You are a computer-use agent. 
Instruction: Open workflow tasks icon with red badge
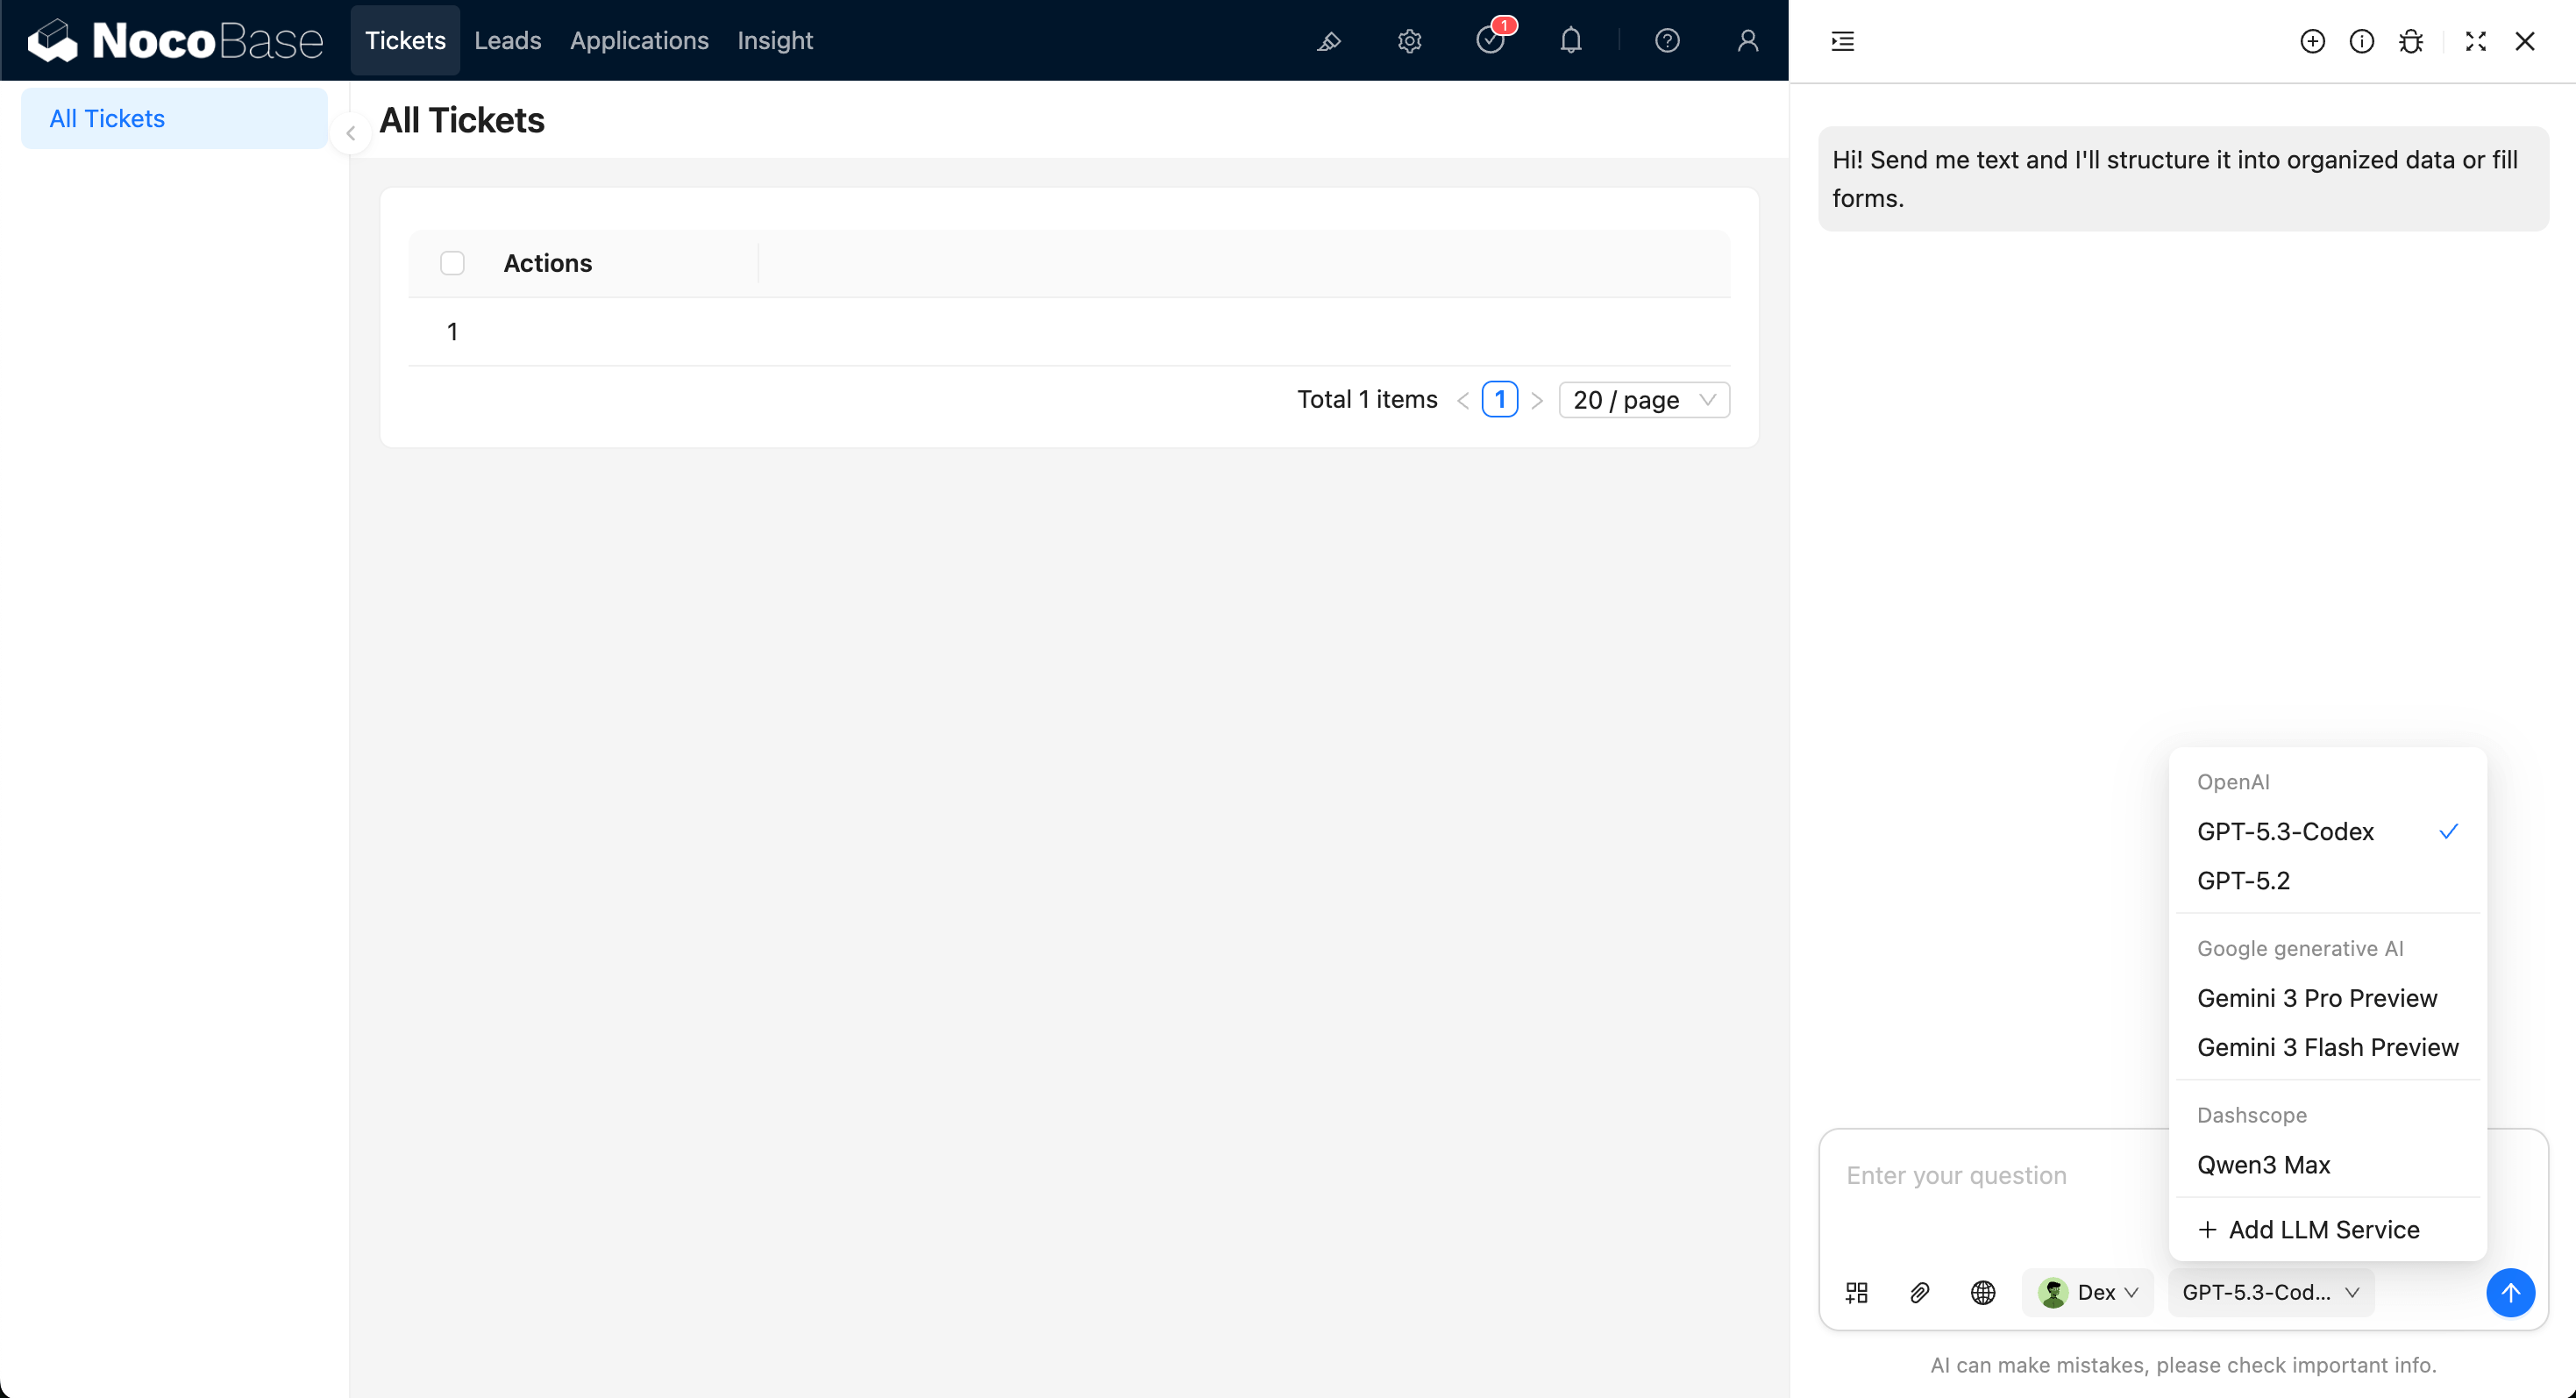(x=1490, y=41)
